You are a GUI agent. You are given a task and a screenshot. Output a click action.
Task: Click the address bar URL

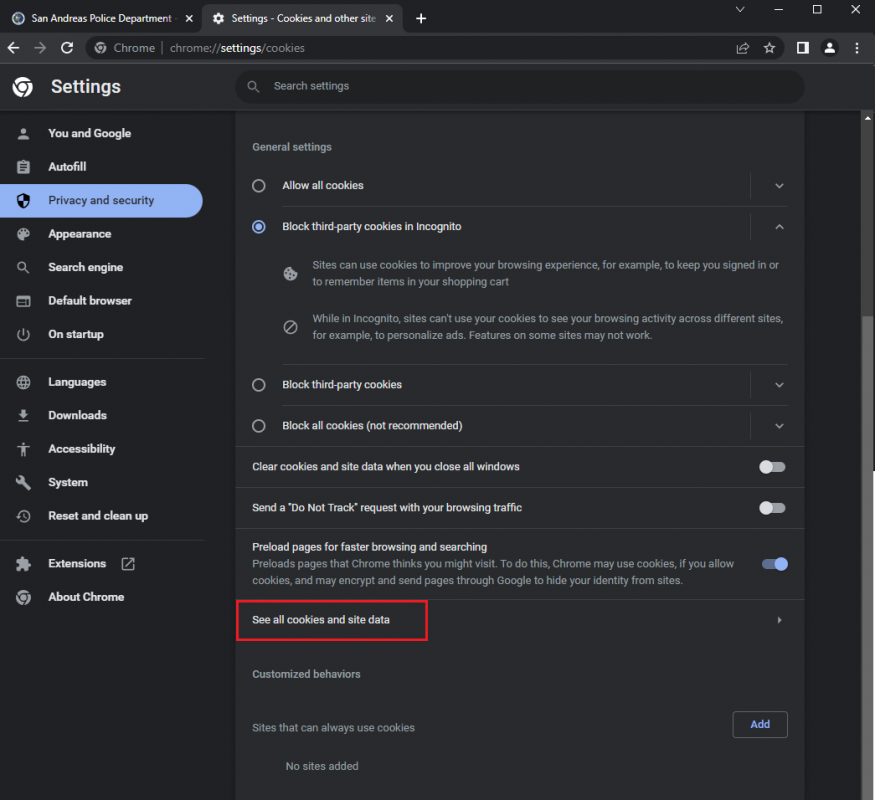tap(237, 48)
